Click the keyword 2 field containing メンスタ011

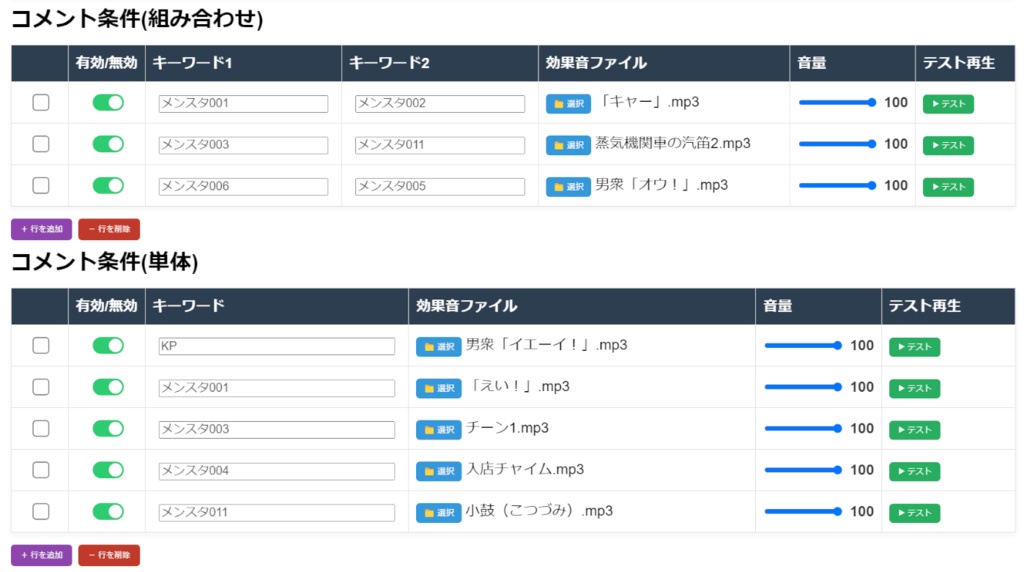(440, 145)
